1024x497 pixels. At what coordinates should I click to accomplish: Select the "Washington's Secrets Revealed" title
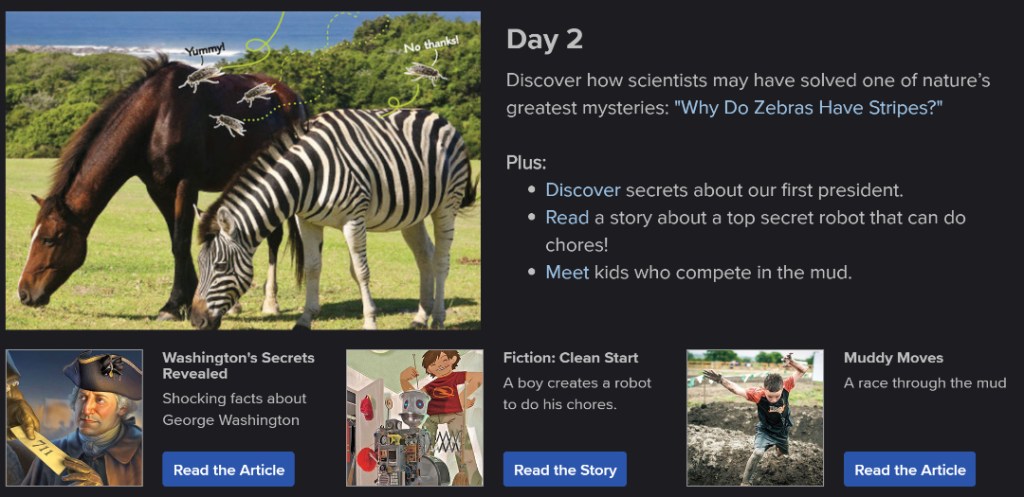click(x=238, y=365)
